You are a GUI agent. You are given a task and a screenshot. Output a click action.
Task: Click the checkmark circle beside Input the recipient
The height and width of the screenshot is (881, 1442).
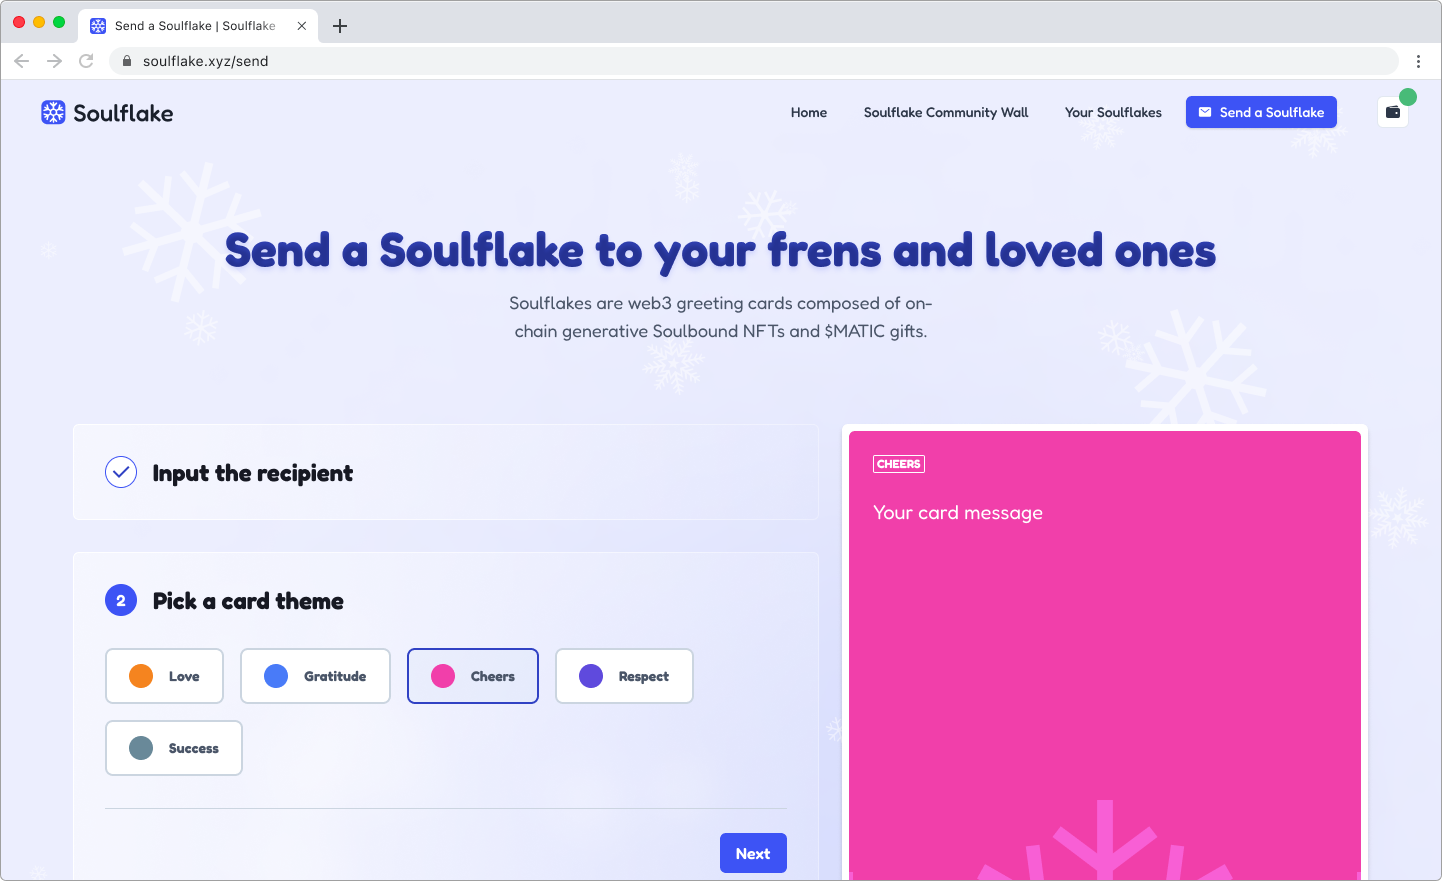121,472
